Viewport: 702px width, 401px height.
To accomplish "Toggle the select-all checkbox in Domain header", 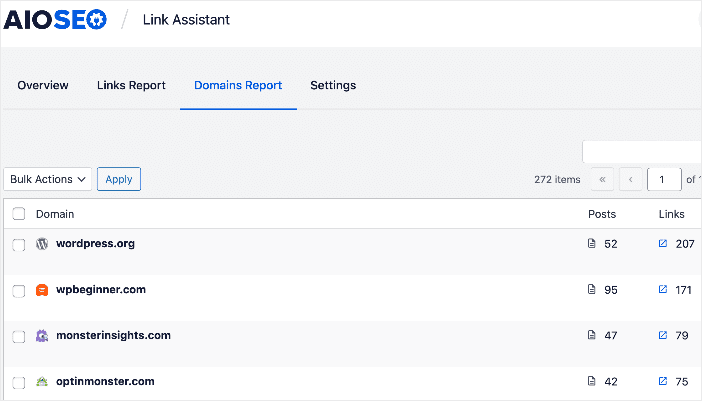I will pos(19,214).
